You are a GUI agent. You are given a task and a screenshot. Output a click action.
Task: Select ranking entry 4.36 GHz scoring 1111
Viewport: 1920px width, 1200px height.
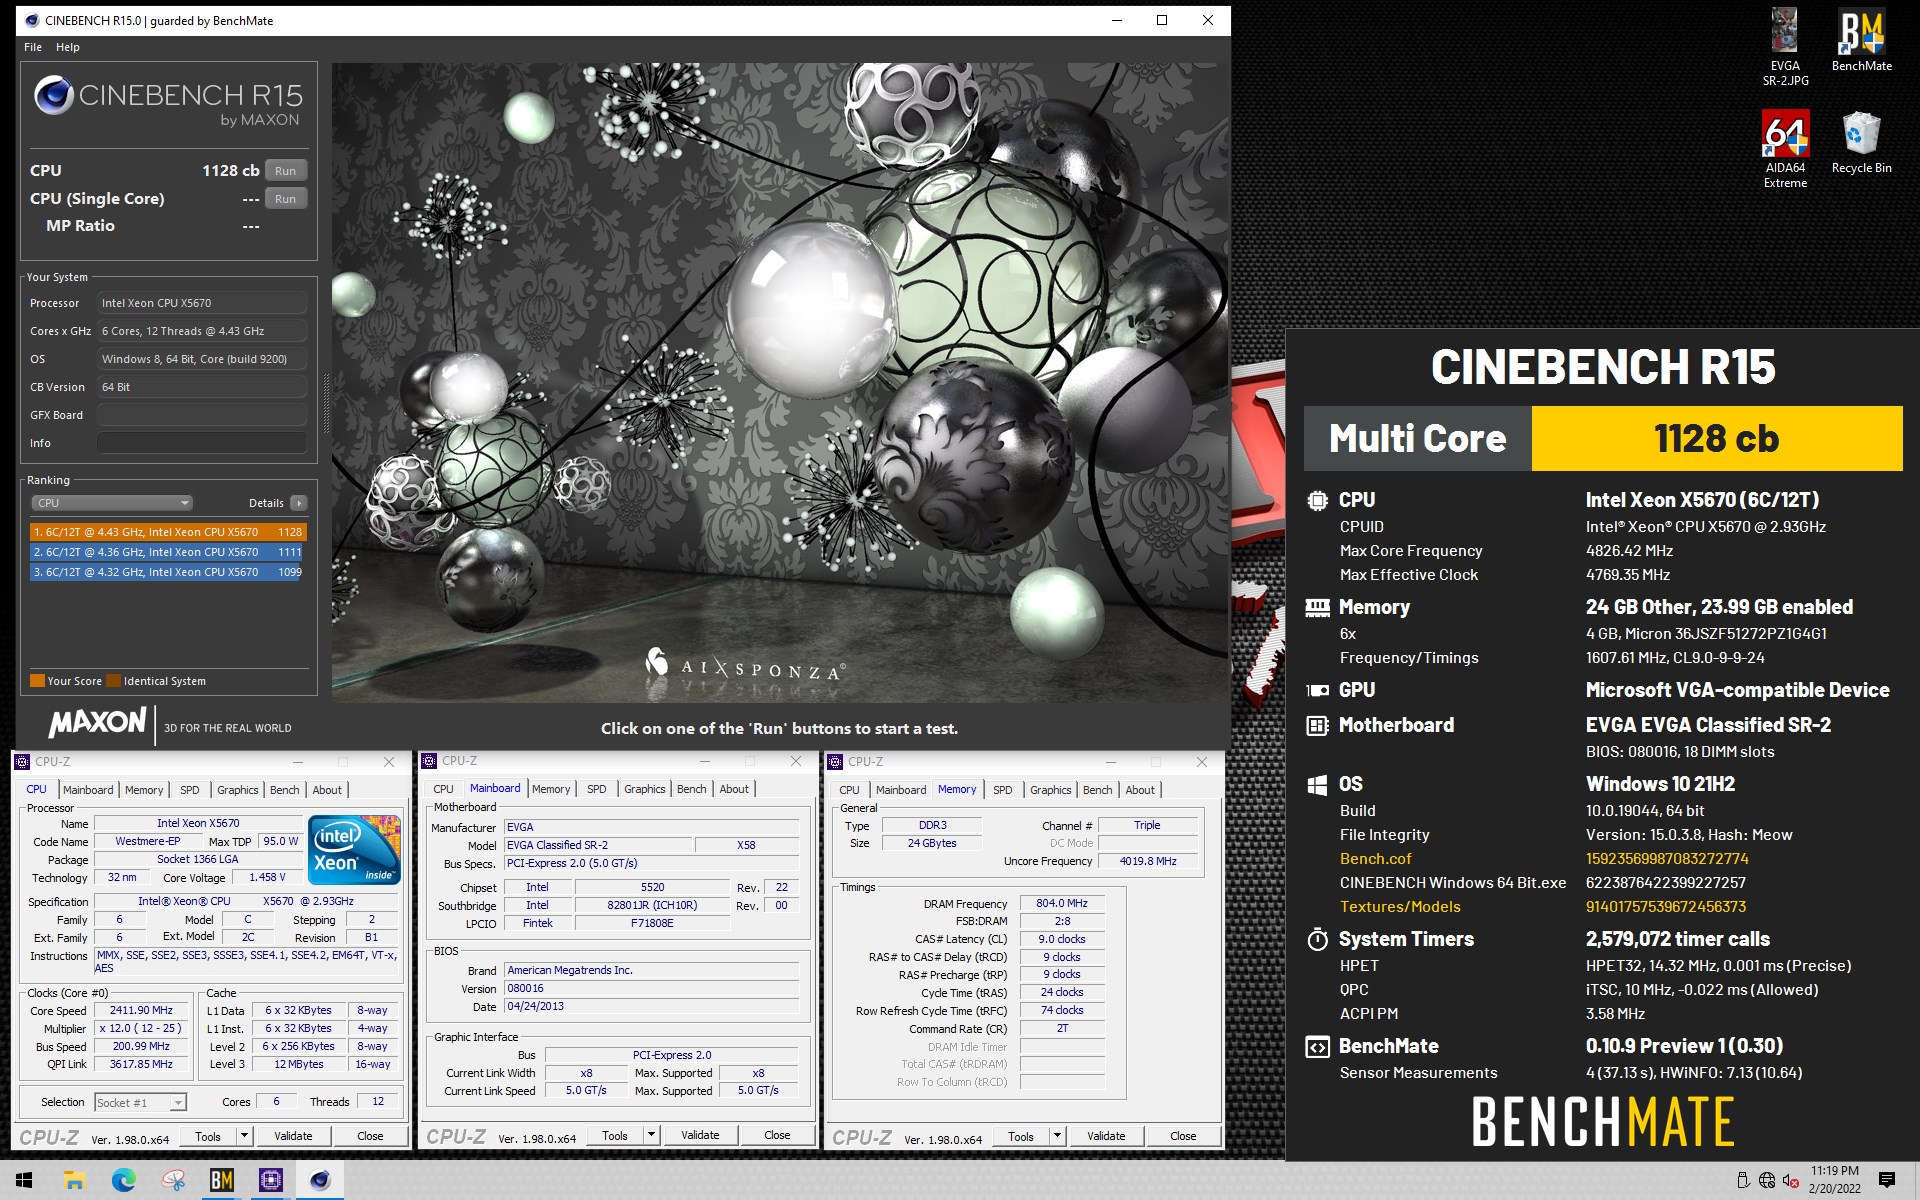pyautogui.click(x=167, y=552)
